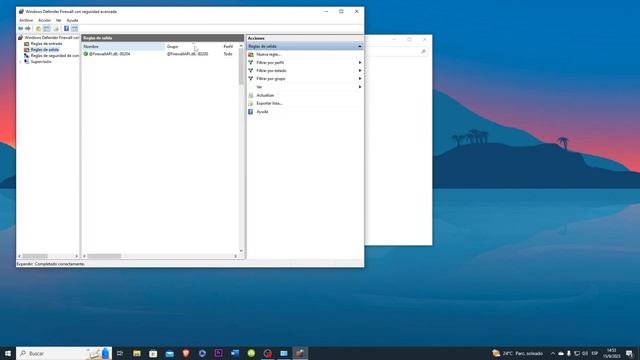
Task: Click the weather widget in the taskbar
Action: pyautogui.click(x=518, y=353)
